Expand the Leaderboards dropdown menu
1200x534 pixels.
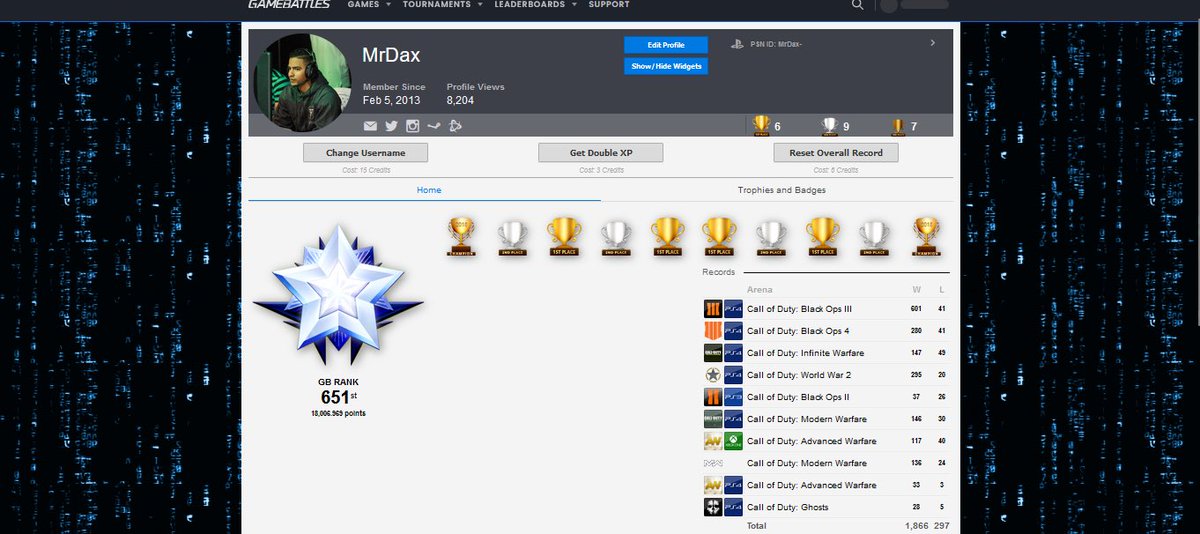[535, 5]
